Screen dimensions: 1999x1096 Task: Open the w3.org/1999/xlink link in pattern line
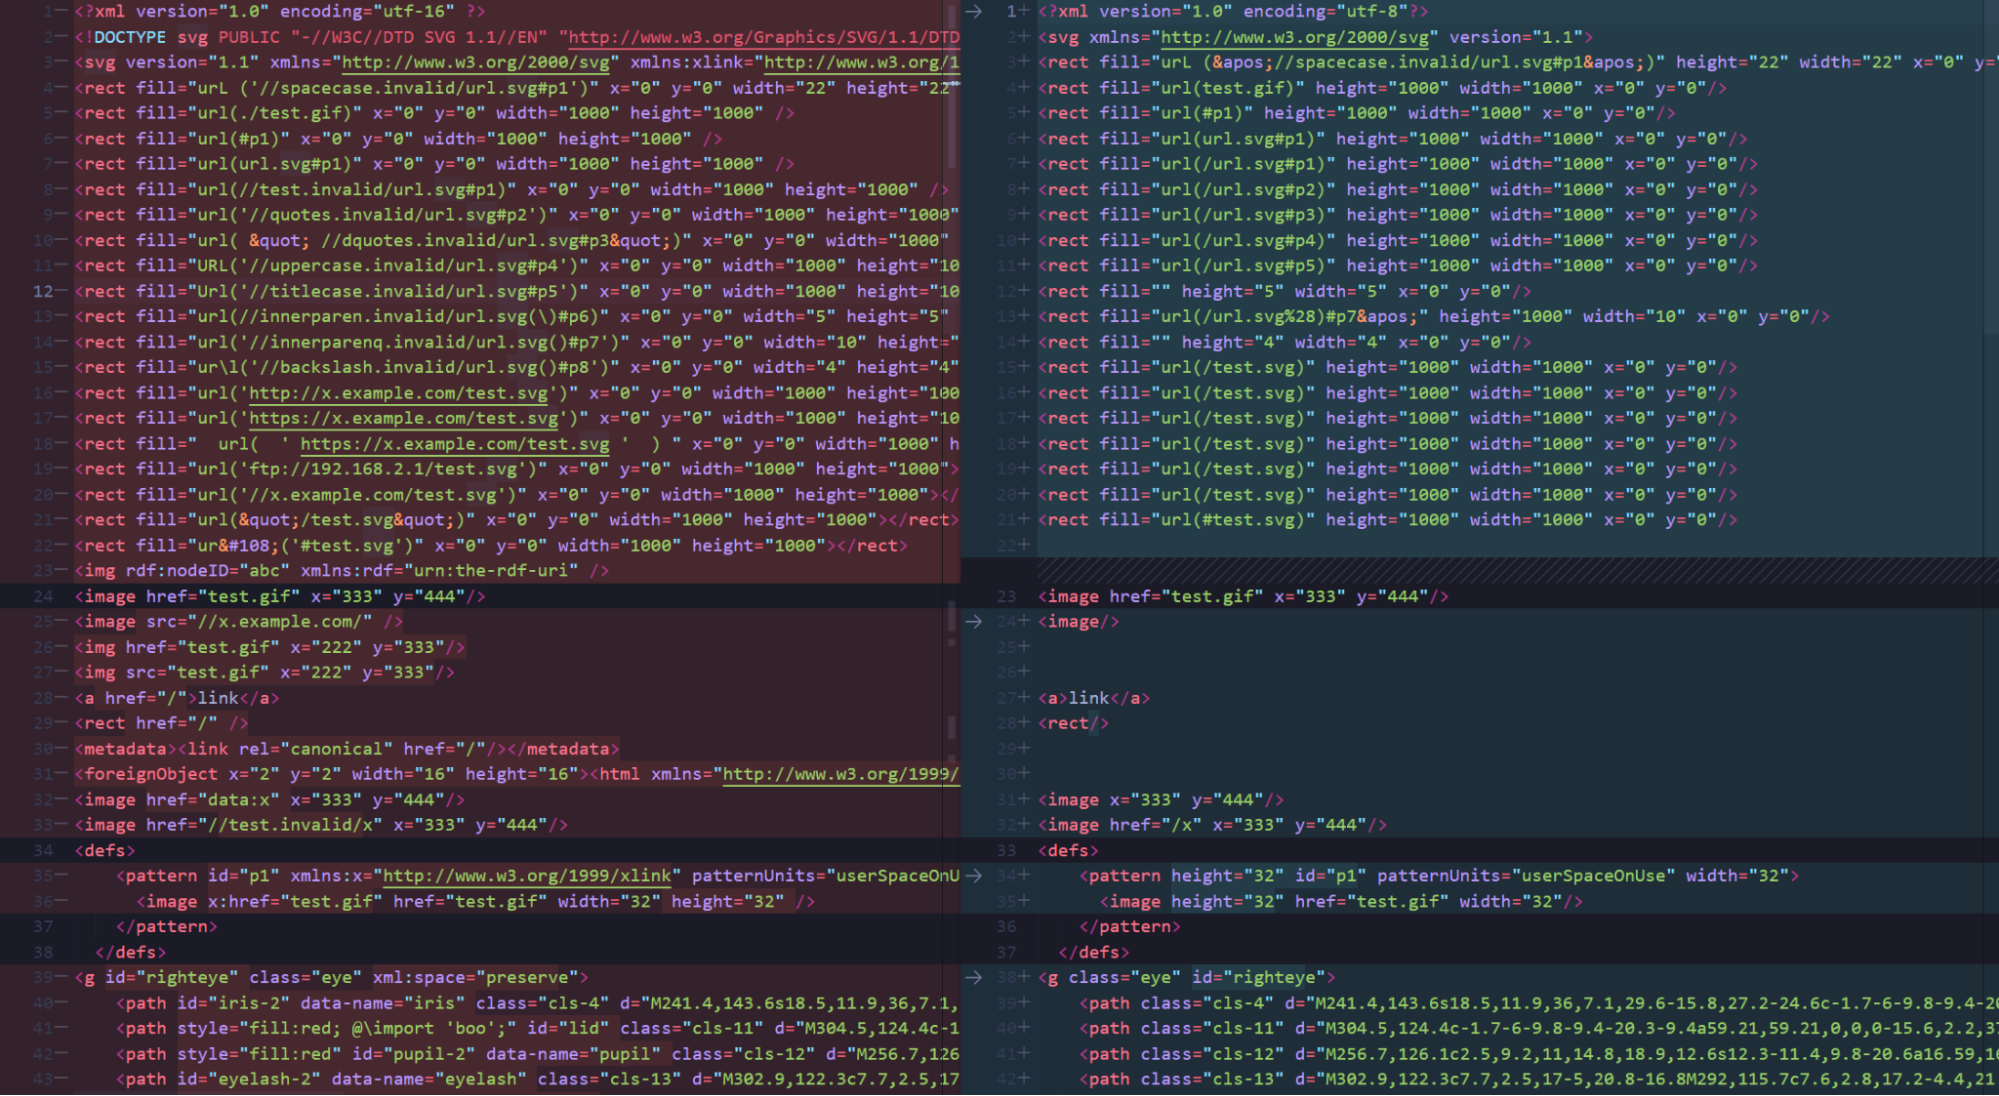527,875
